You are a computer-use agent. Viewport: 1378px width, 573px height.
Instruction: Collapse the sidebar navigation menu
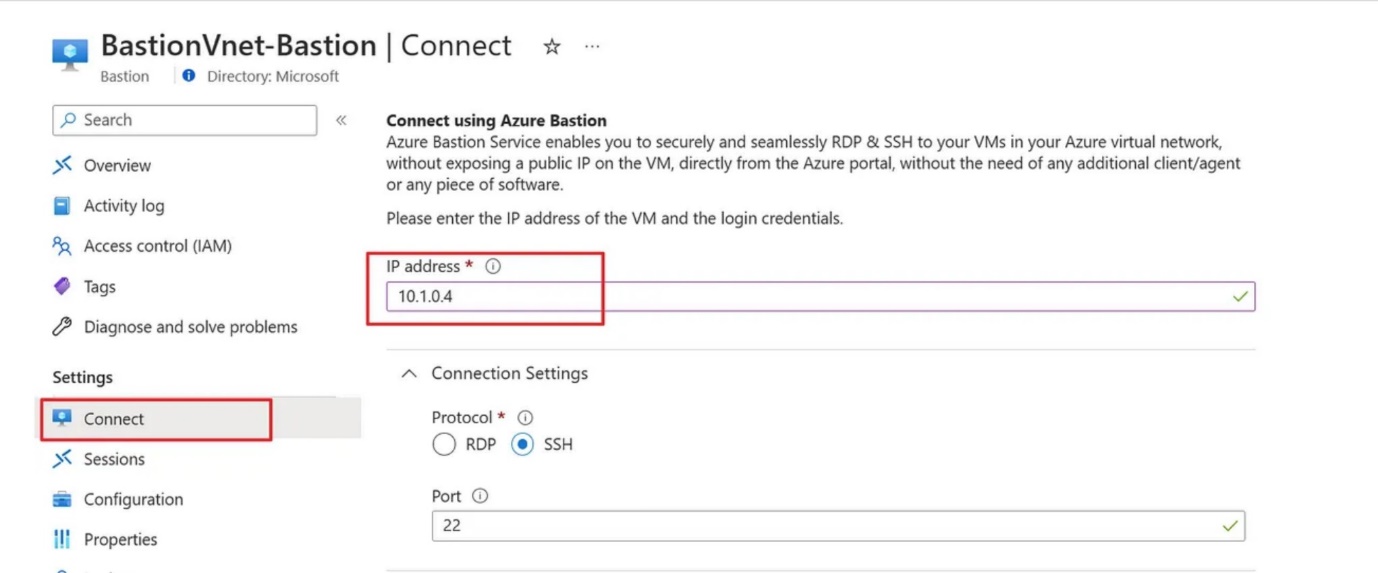tap(341, 120)
